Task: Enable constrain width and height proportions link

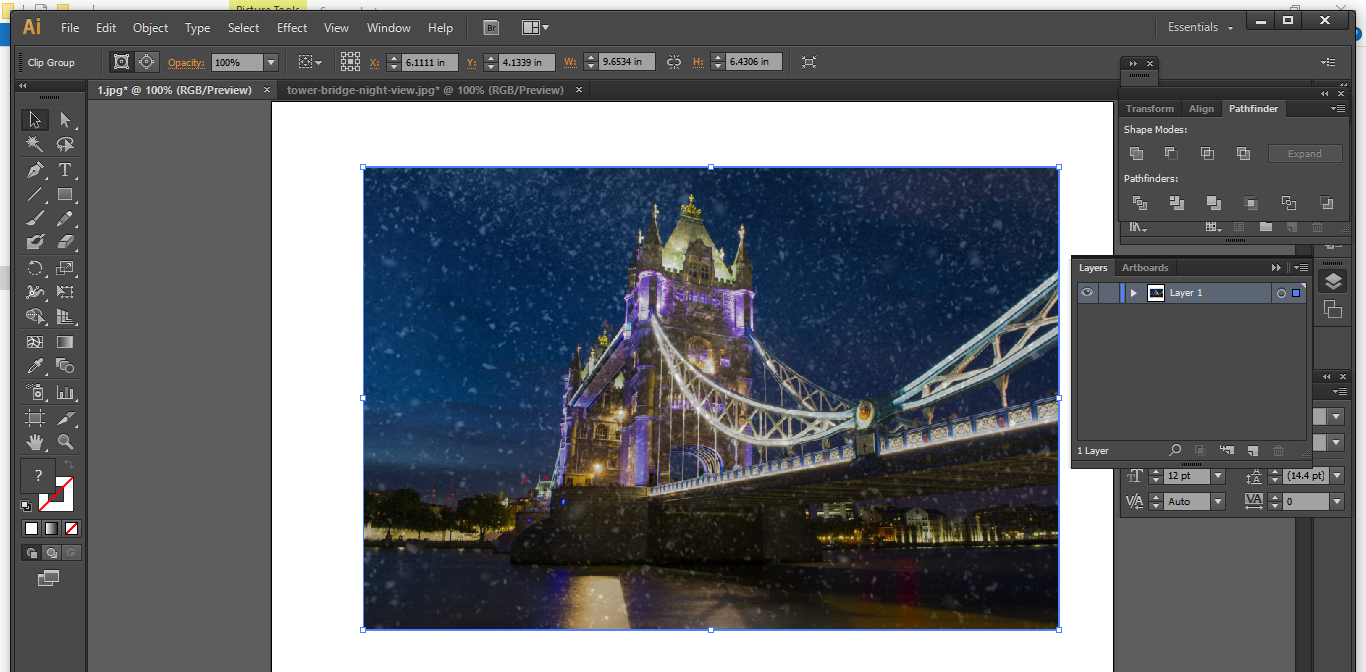Action: pos(673,61)
